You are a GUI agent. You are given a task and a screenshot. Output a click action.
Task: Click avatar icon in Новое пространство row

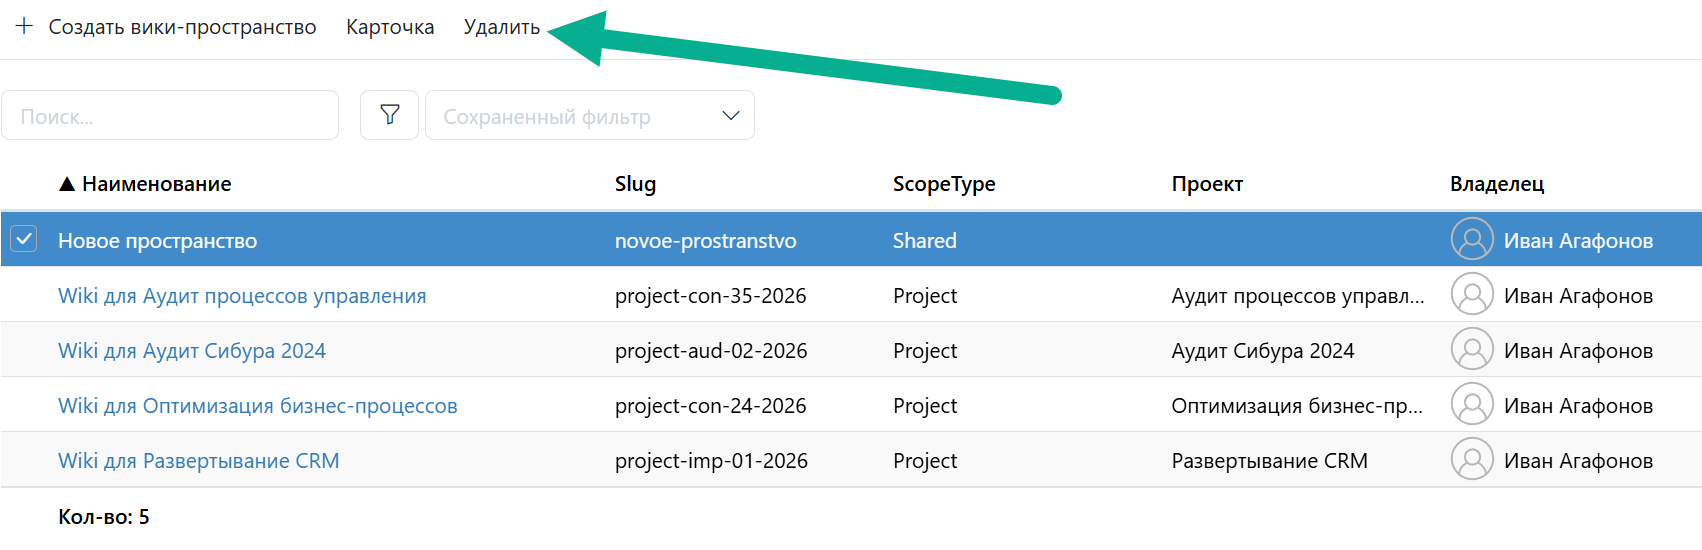point(1471,240)
